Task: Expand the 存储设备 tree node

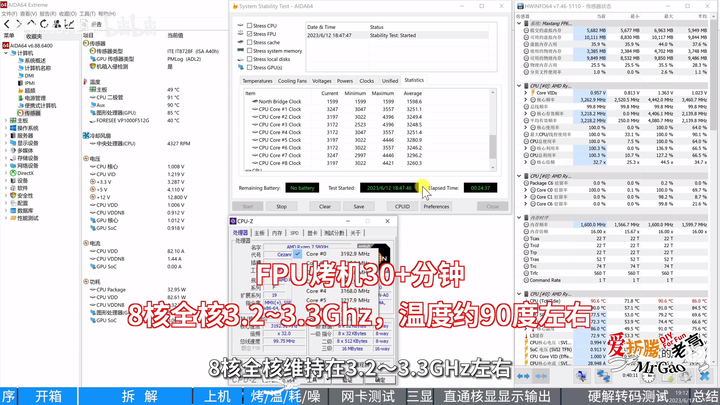Action: (6, 158)
